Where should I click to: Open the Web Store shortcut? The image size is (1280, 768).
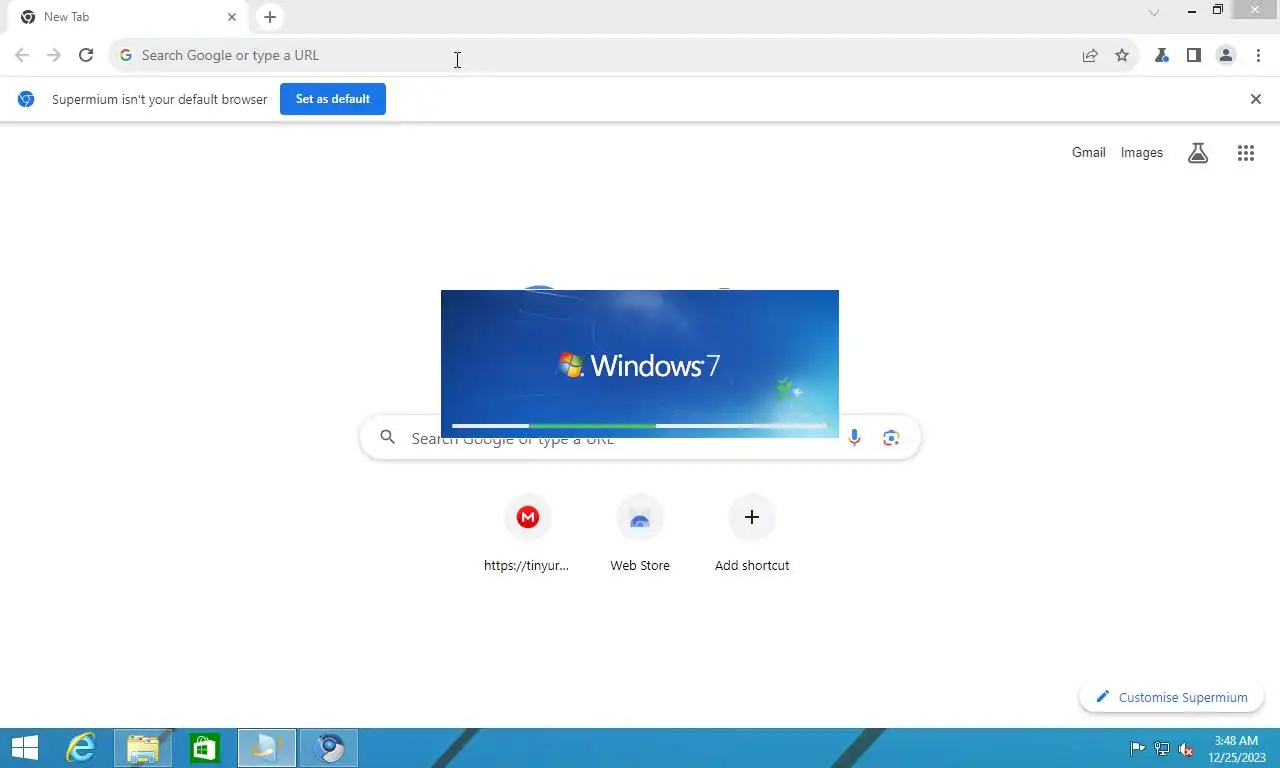(x=640, y=534)
